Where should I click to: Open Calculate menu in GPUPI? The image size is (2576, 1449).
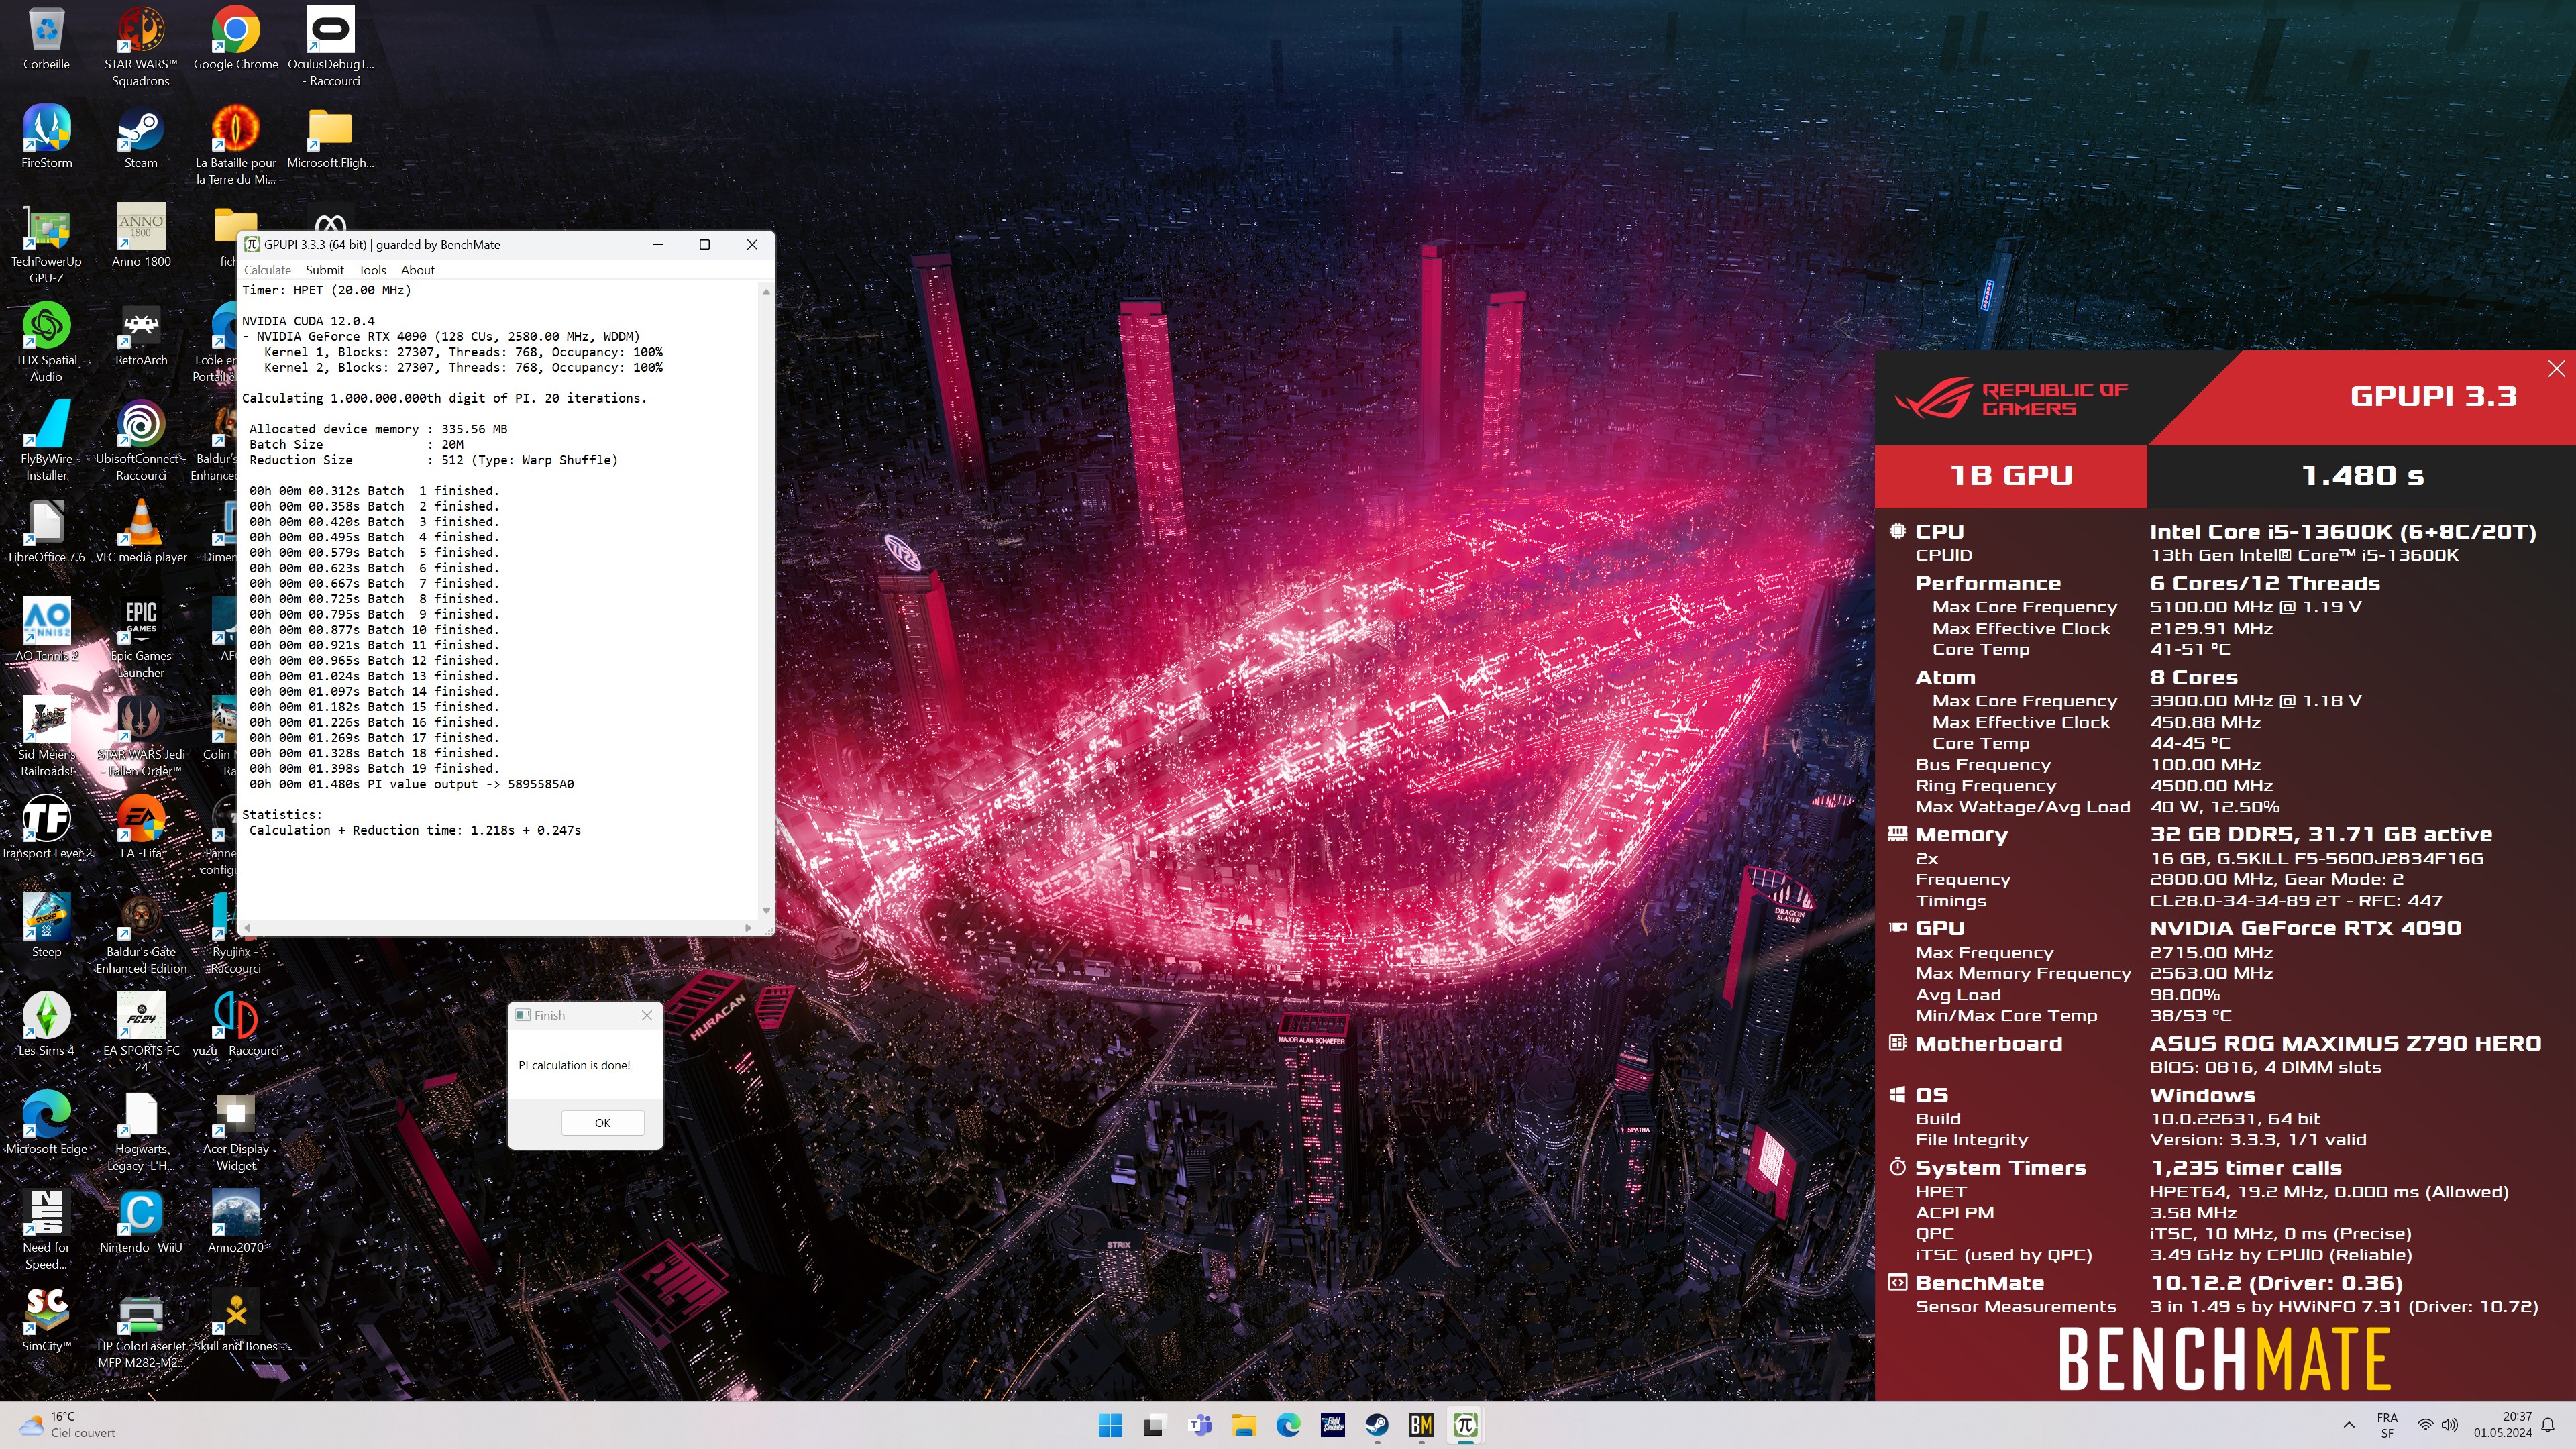point(267,270)
